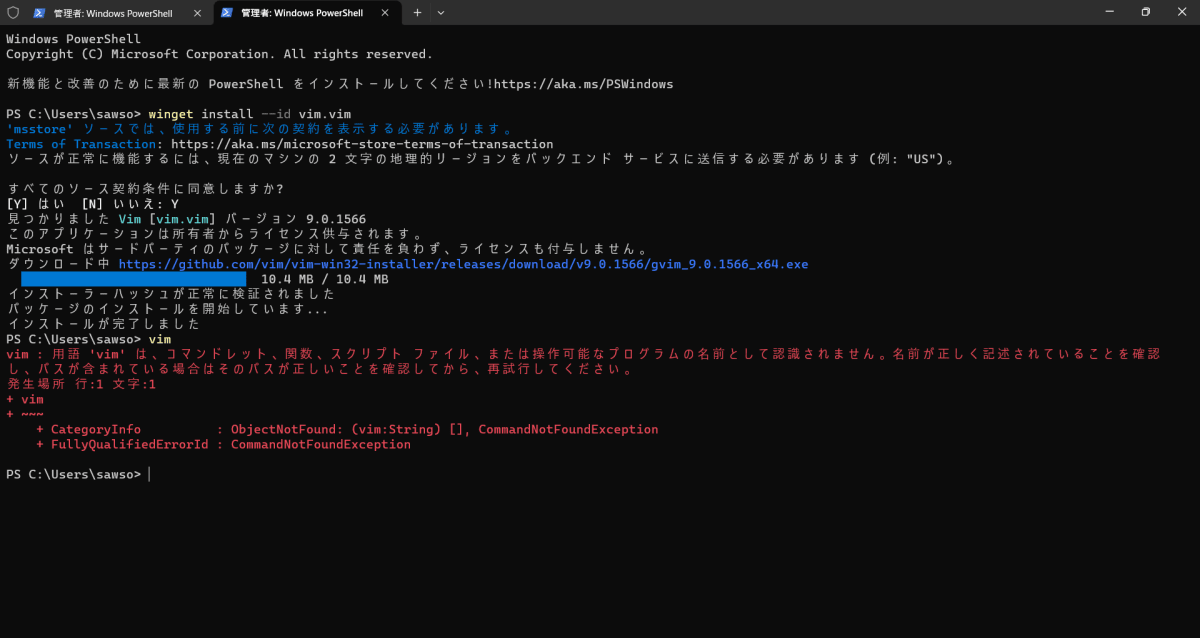The width and height of the screenshot is (1200, 638).
Task: Open a new tab with the plus button
Action: [418, 13]
